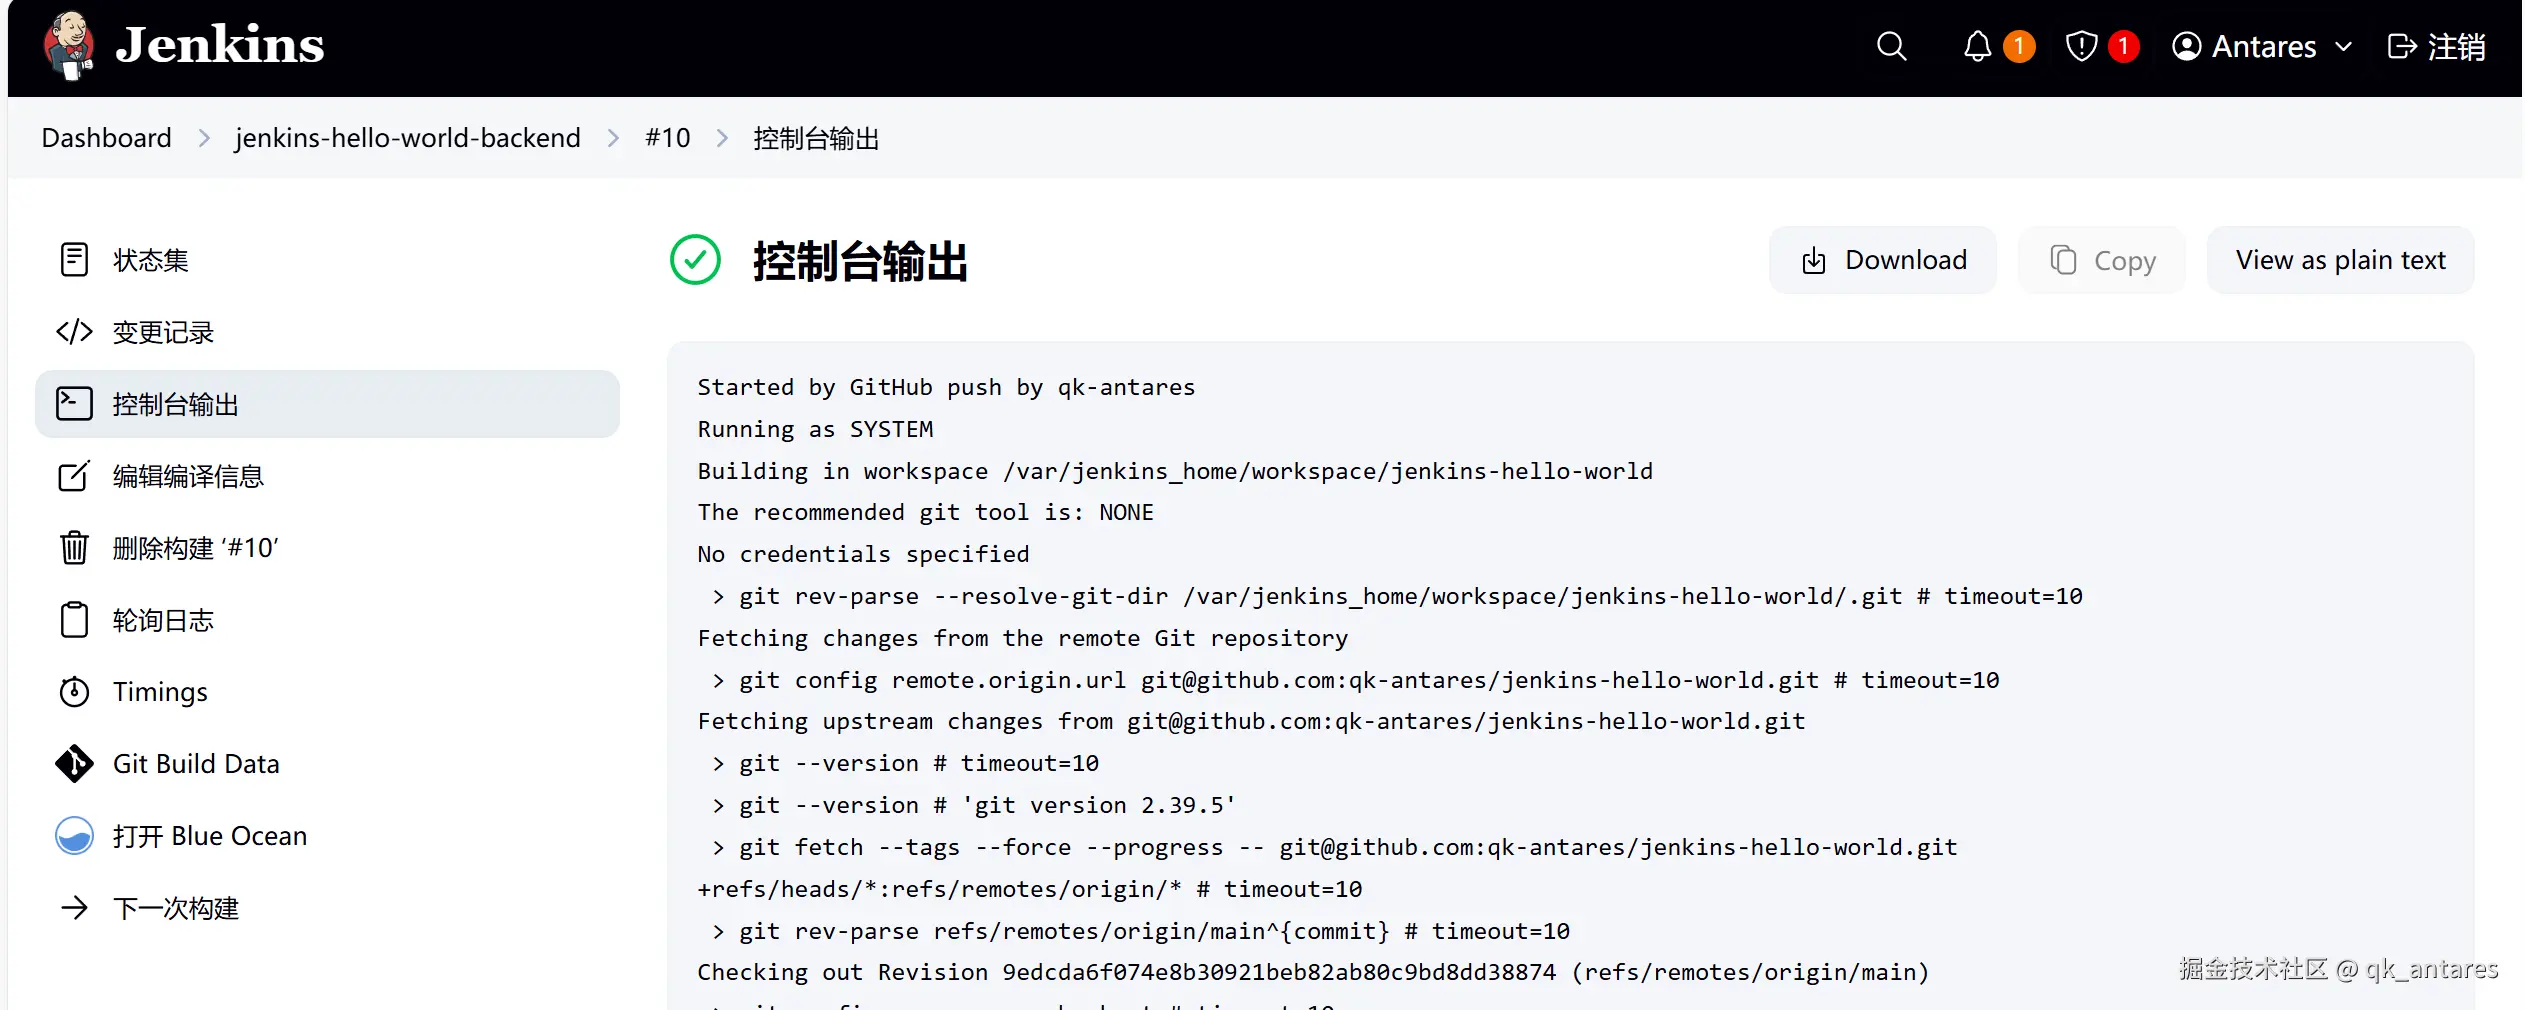Expand the Antares user dropdown chevron
This screenshot has width=2525, height=1010.
pos(2343,47)
